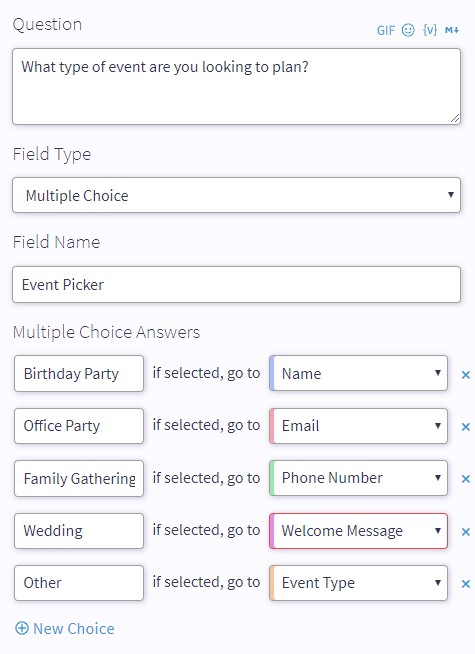
Task: Open the Event Type destination dropdown
Action: tap(359, 583)
